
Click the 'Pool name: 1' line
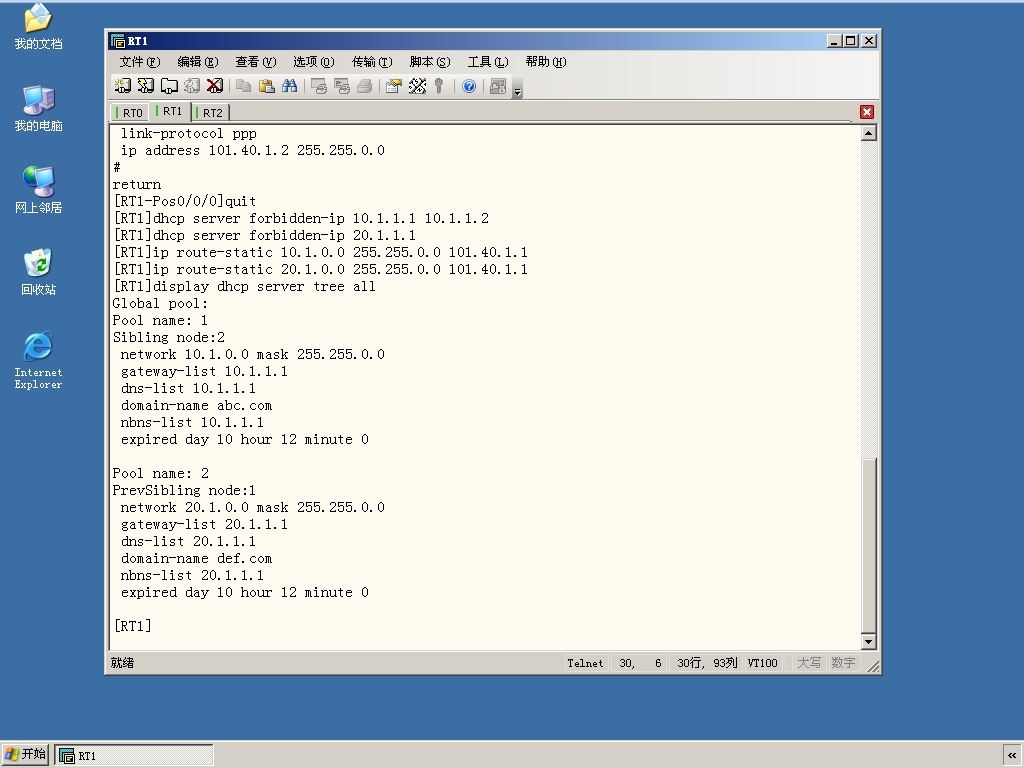point(160,320)
